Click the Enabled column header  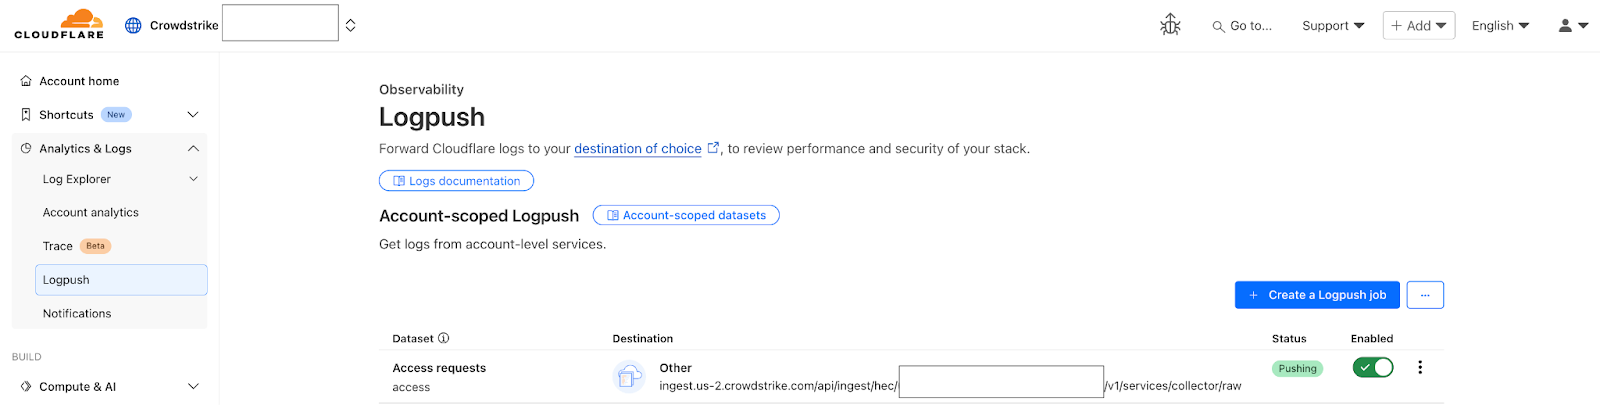(x=1372, y=339)
